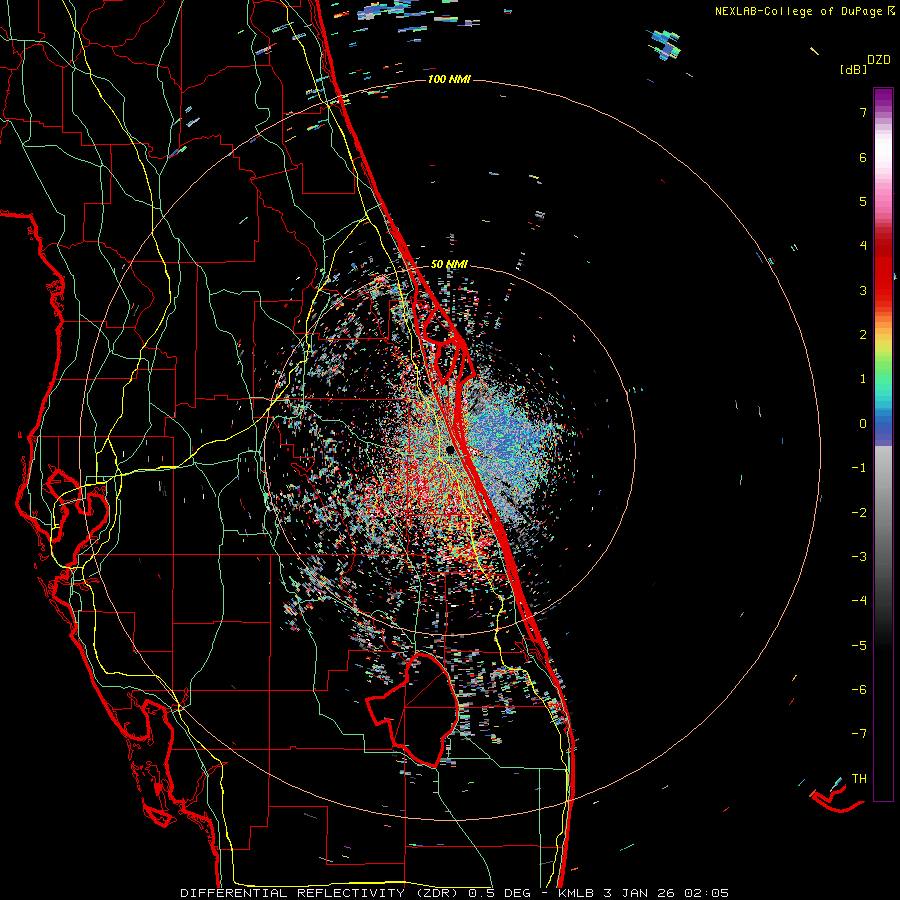Screen dimensions: 900x900
Task: Click the KMLB station identifier text
Action: (576, 893)
